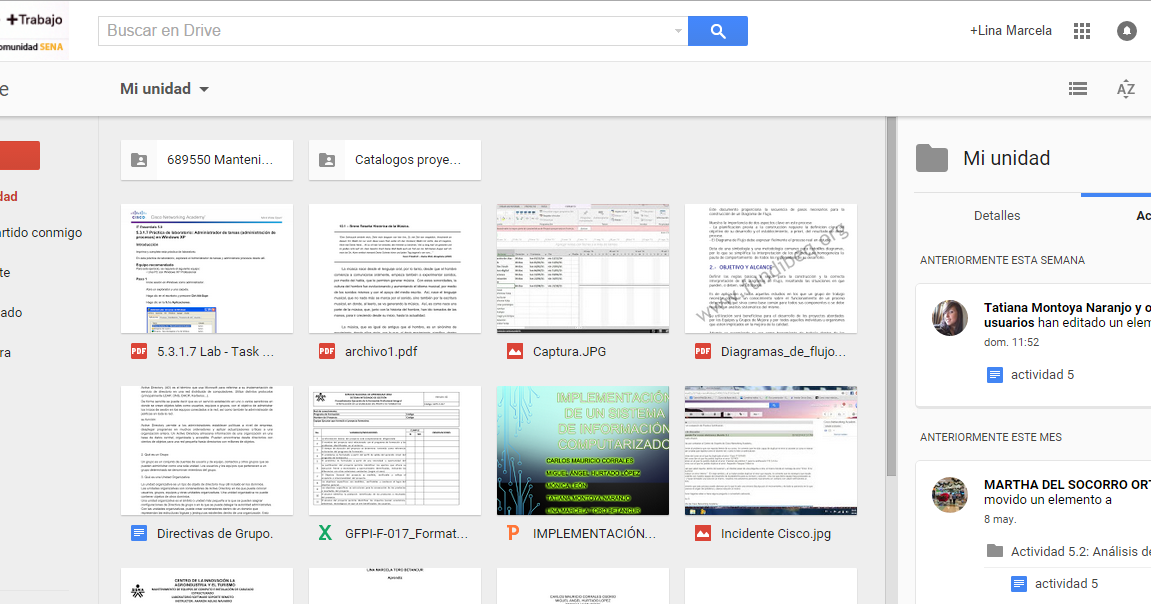
Task: Click Martha del Socorro's avatar
Action: coord(950,495)
